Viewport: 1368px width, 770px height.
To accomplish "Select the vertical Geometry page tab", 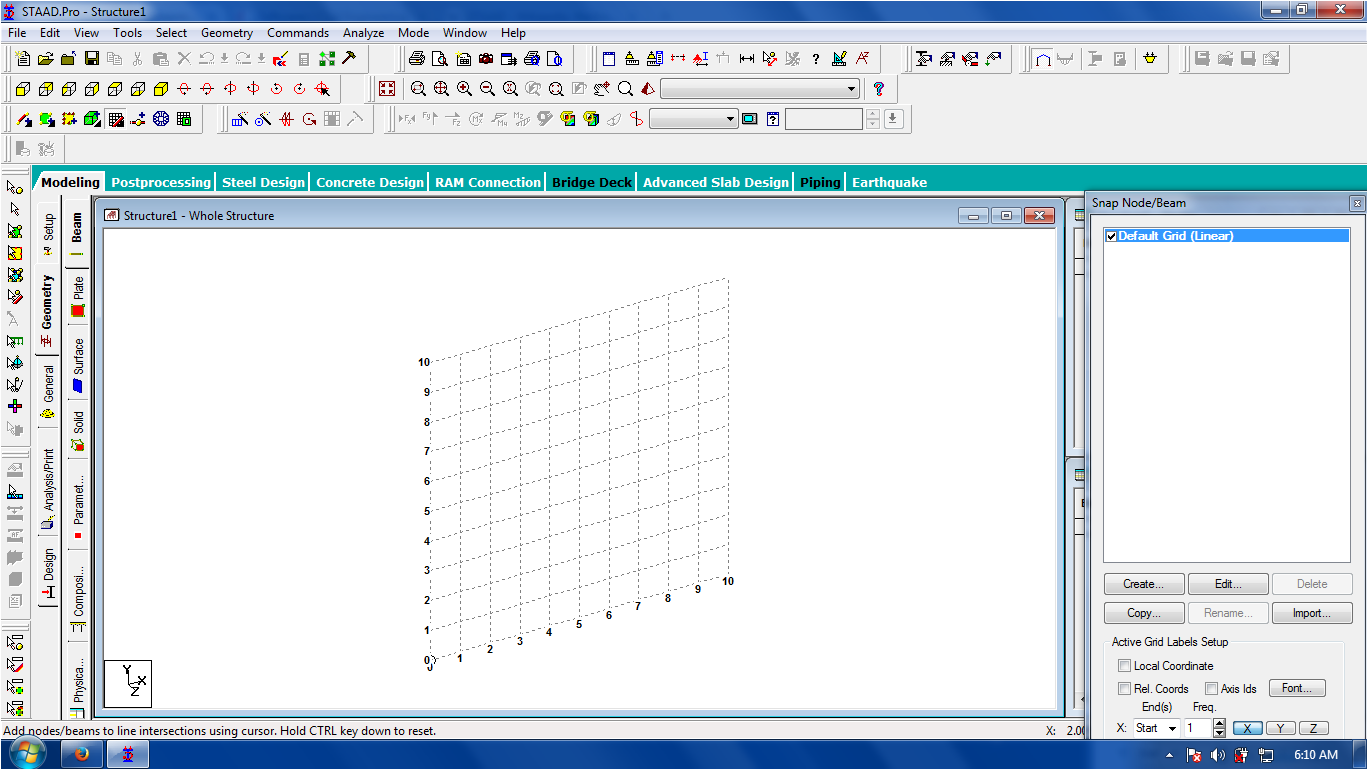I will point(47,311).
